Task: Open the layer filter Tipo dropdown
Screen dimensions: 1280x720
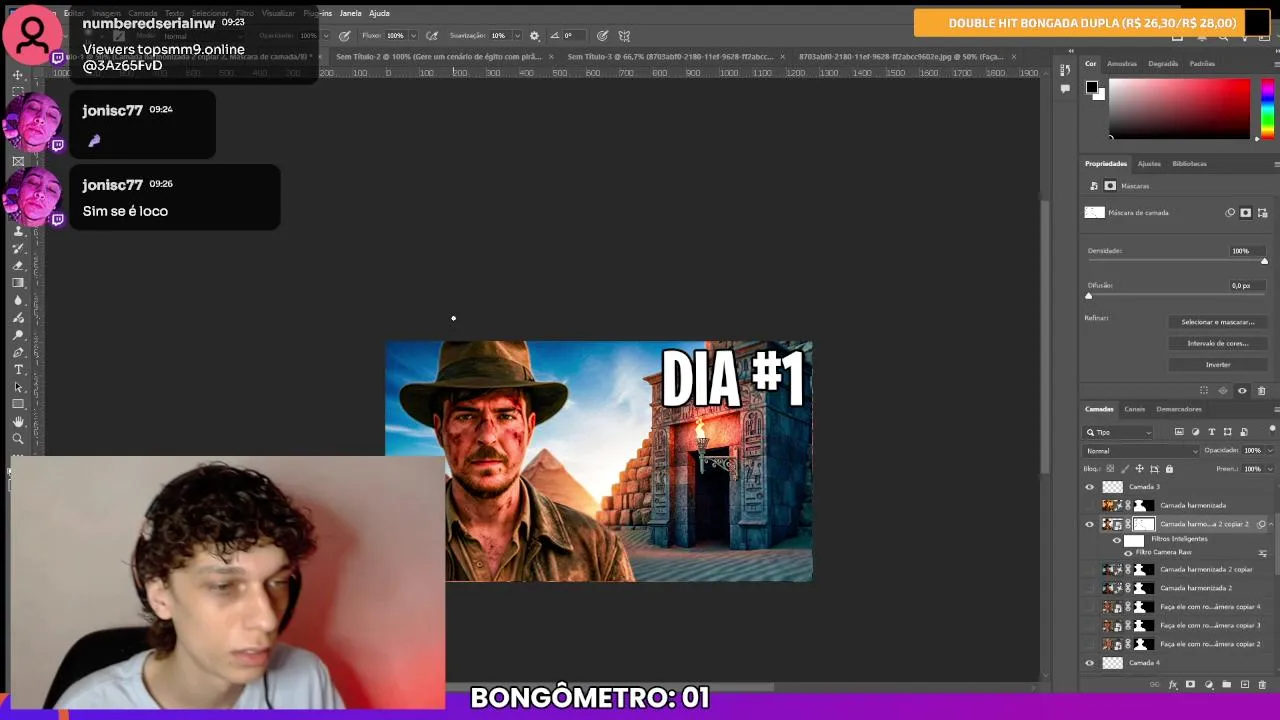Action: [x=1118, y=432]
